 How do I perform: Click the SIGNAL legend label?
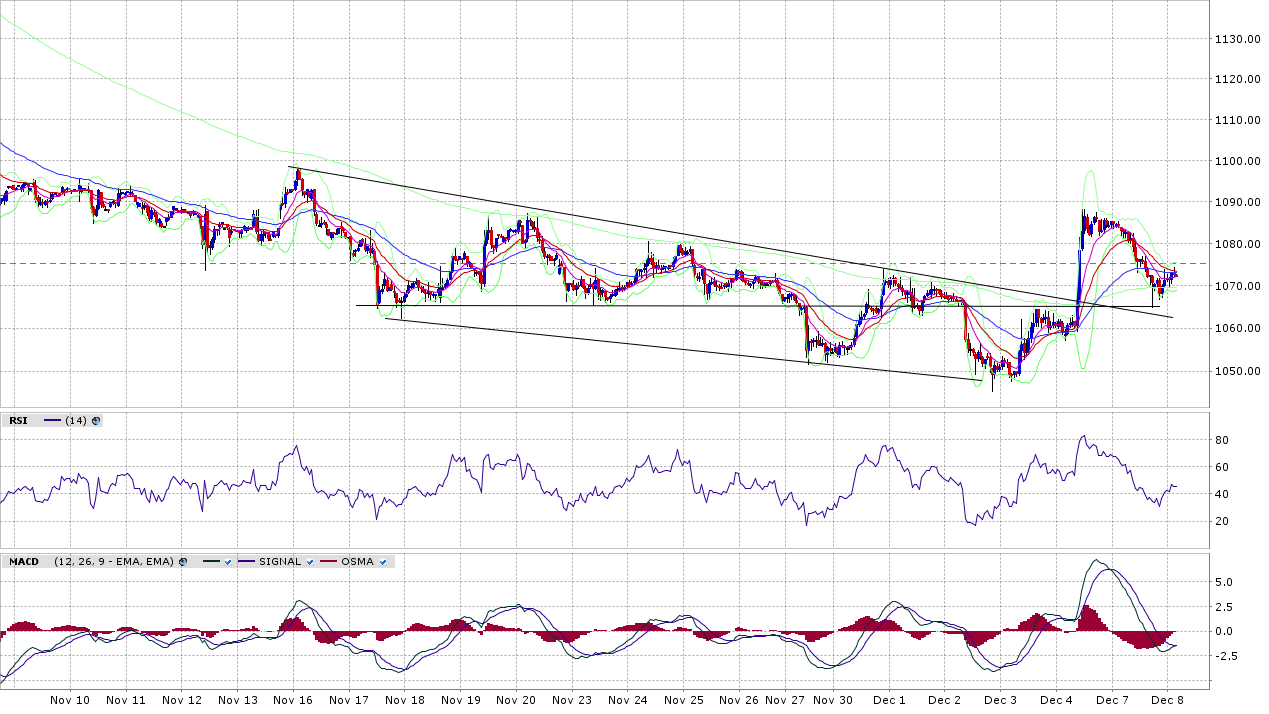(x=280, y=562)
